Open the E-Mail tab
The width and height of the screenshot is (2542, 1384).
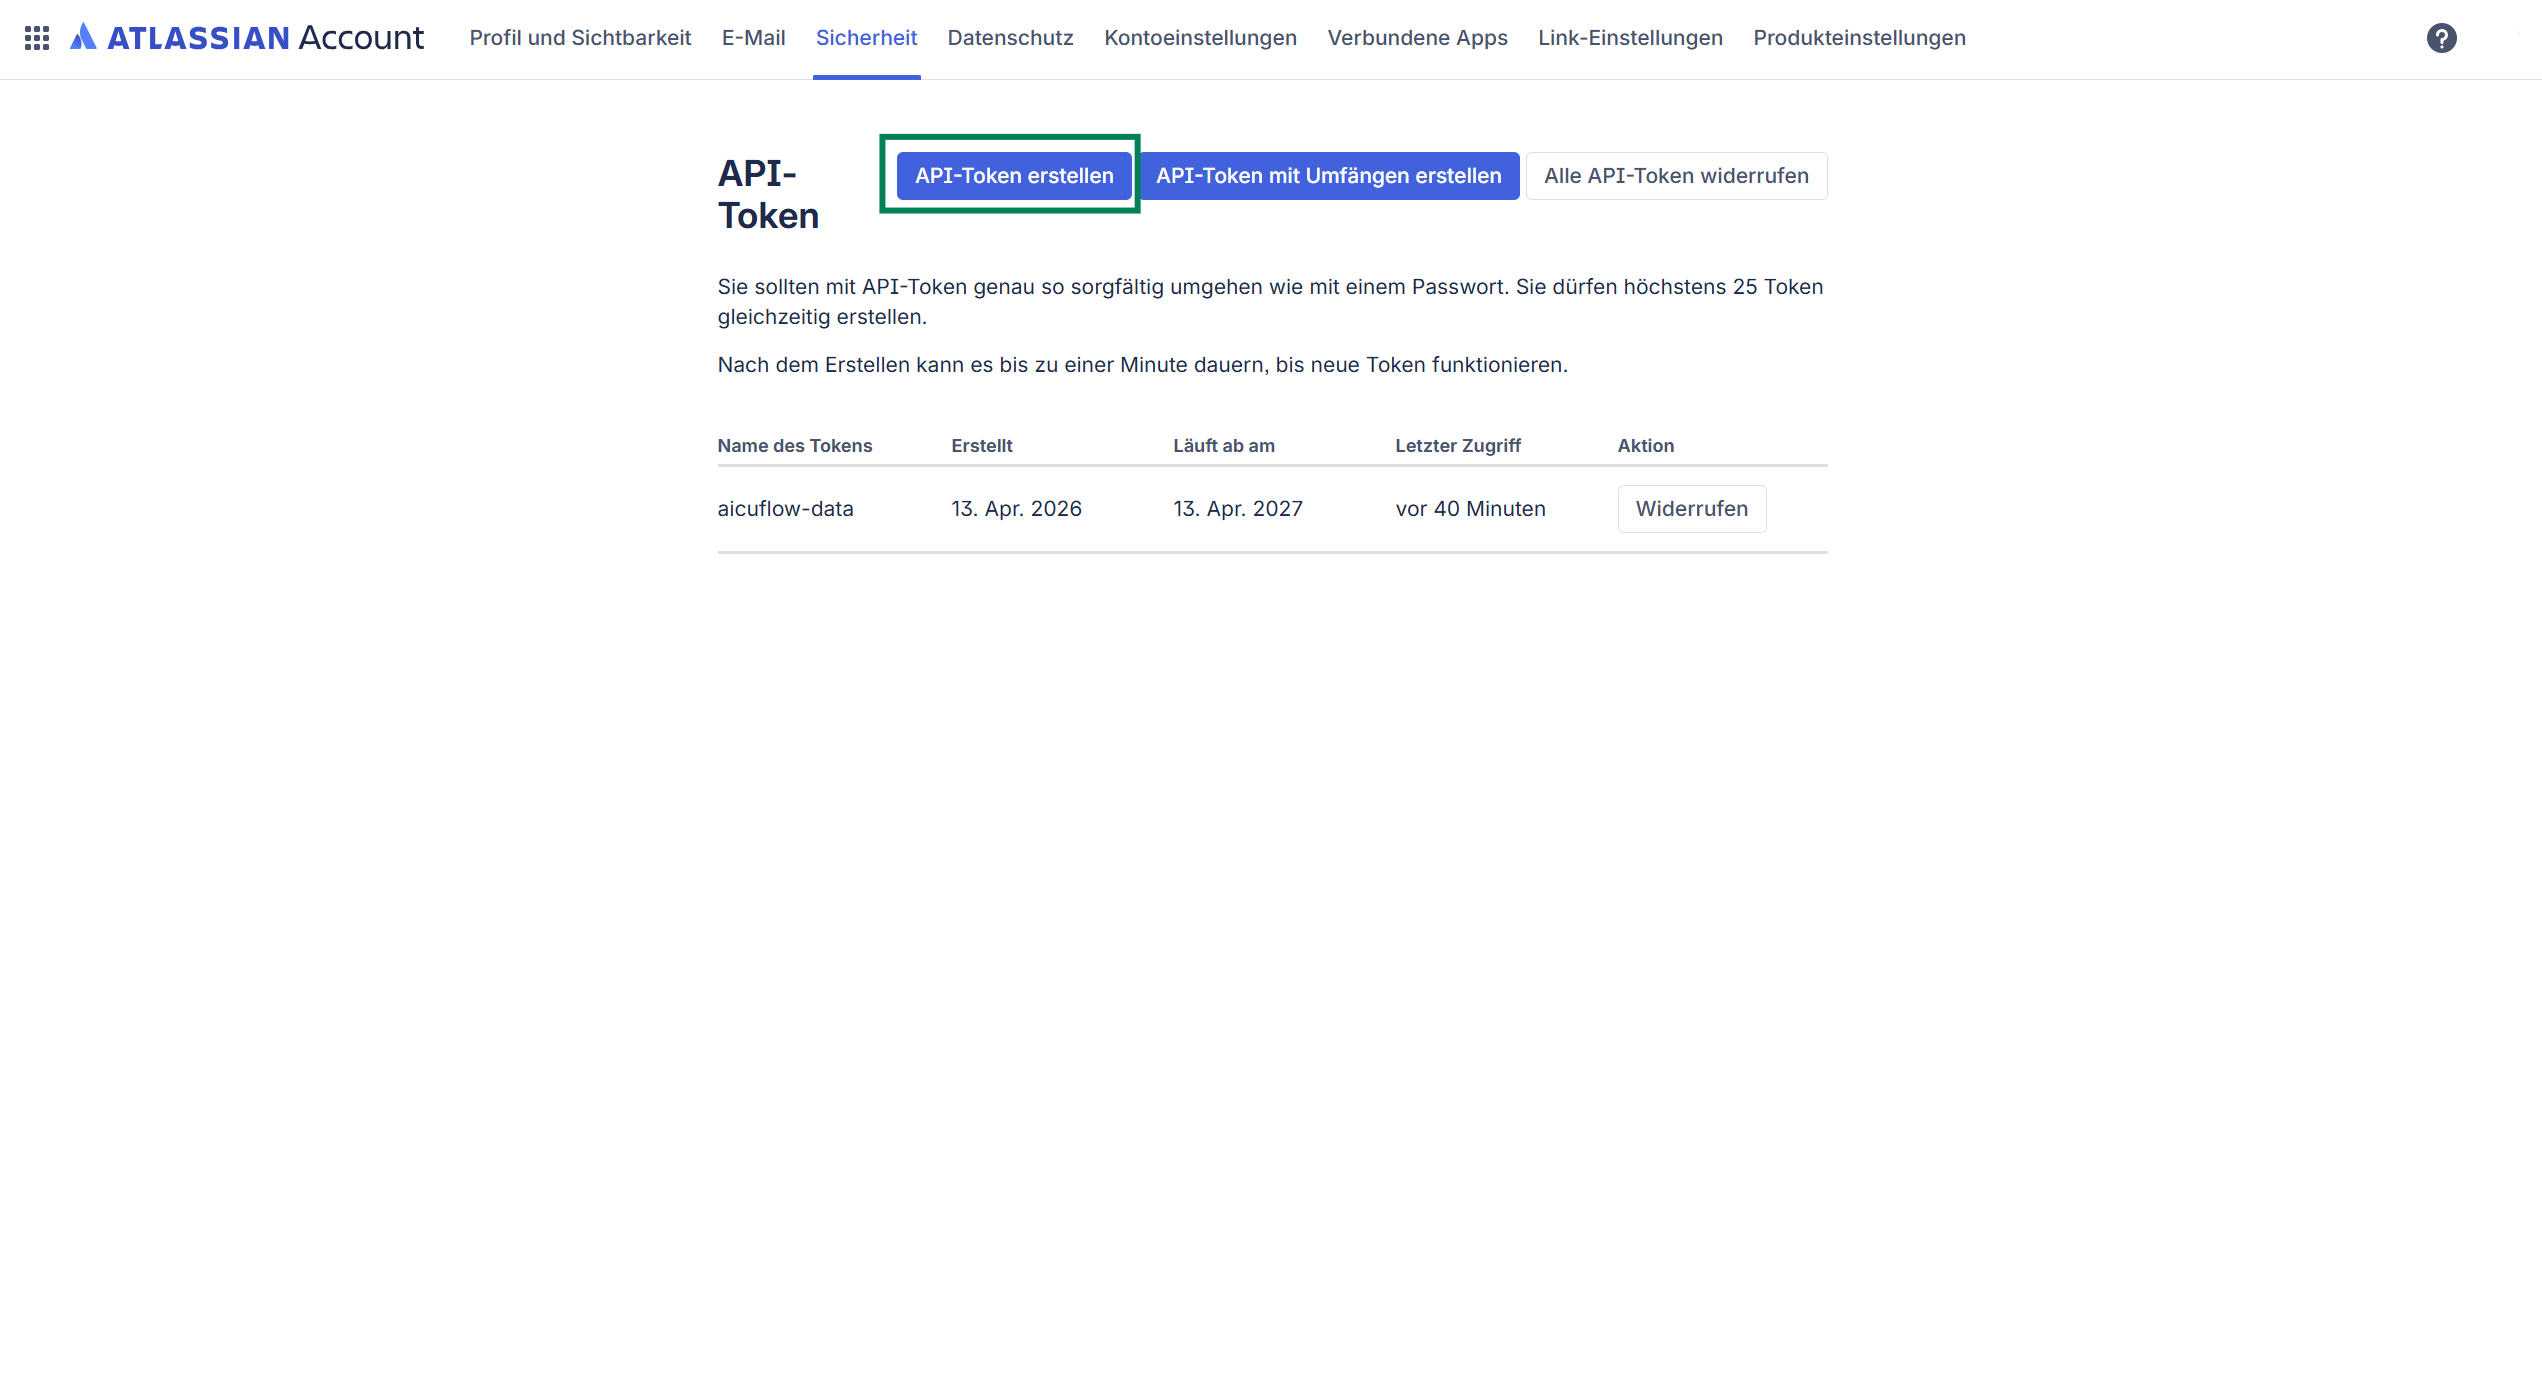pos(753,38)
